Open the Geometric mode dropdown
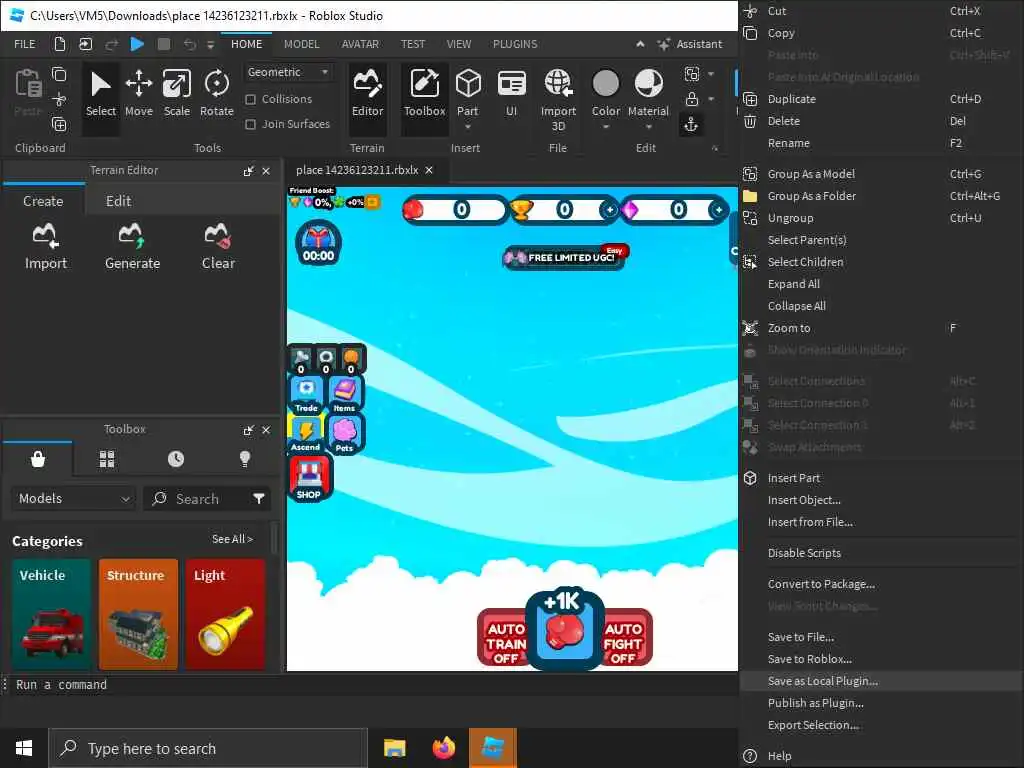1024x768 pixels. click(288, 72)
